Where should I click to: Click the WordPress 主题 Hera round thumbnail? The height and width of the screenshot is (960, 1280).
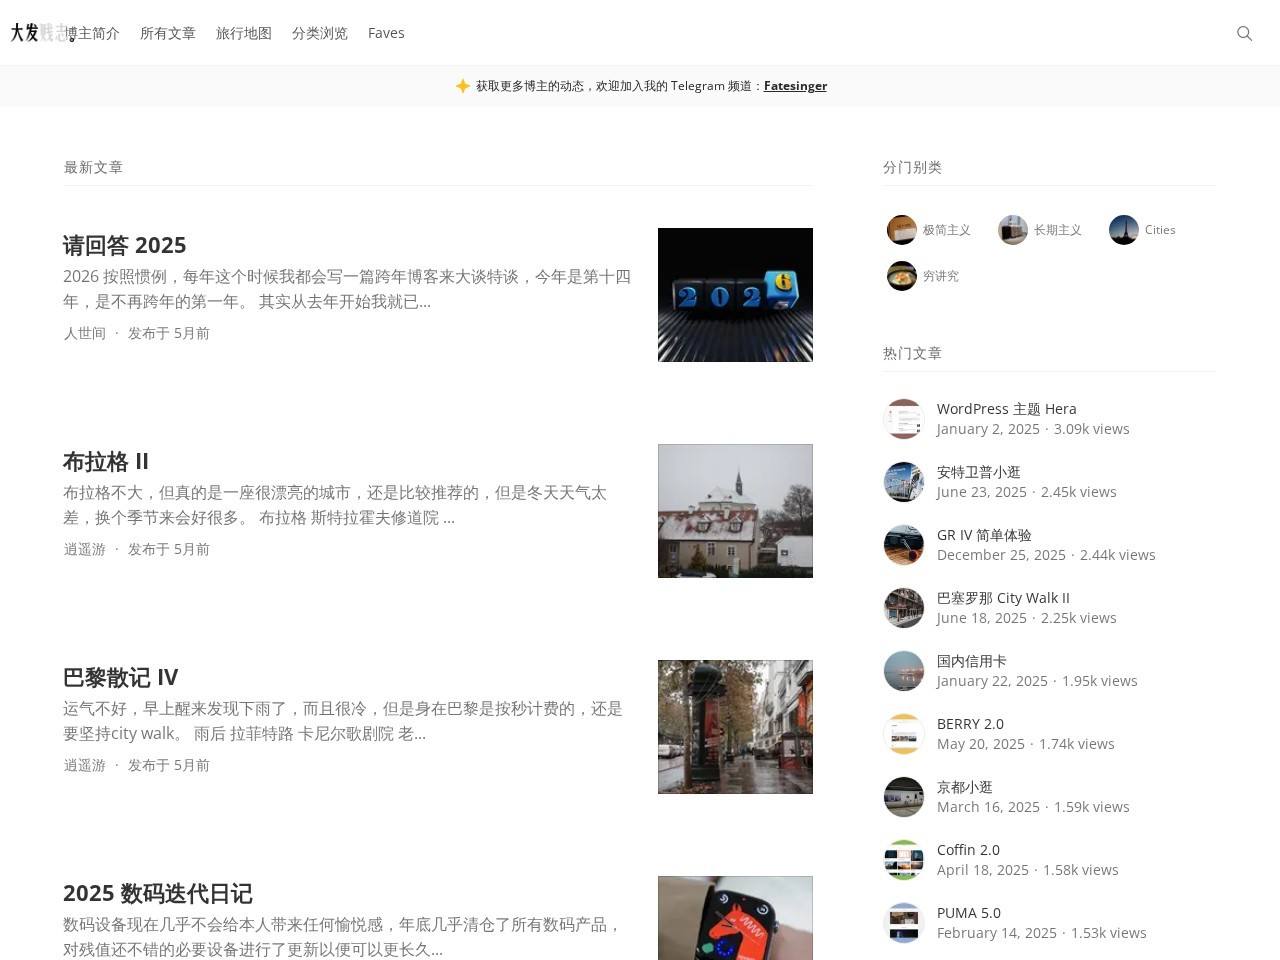tap(904, 419)
